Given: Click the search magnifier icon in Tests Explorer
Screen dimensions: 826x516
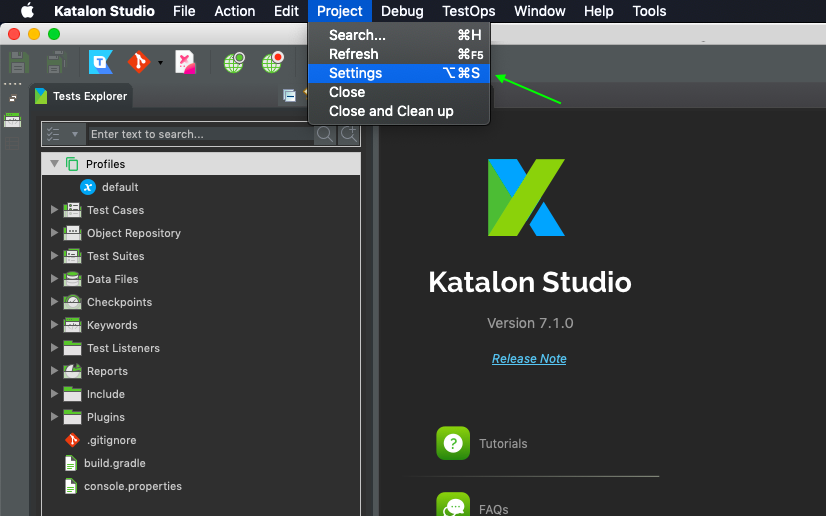Looking at the screenshot, I should pyautogui.click(x=325, y=134).
